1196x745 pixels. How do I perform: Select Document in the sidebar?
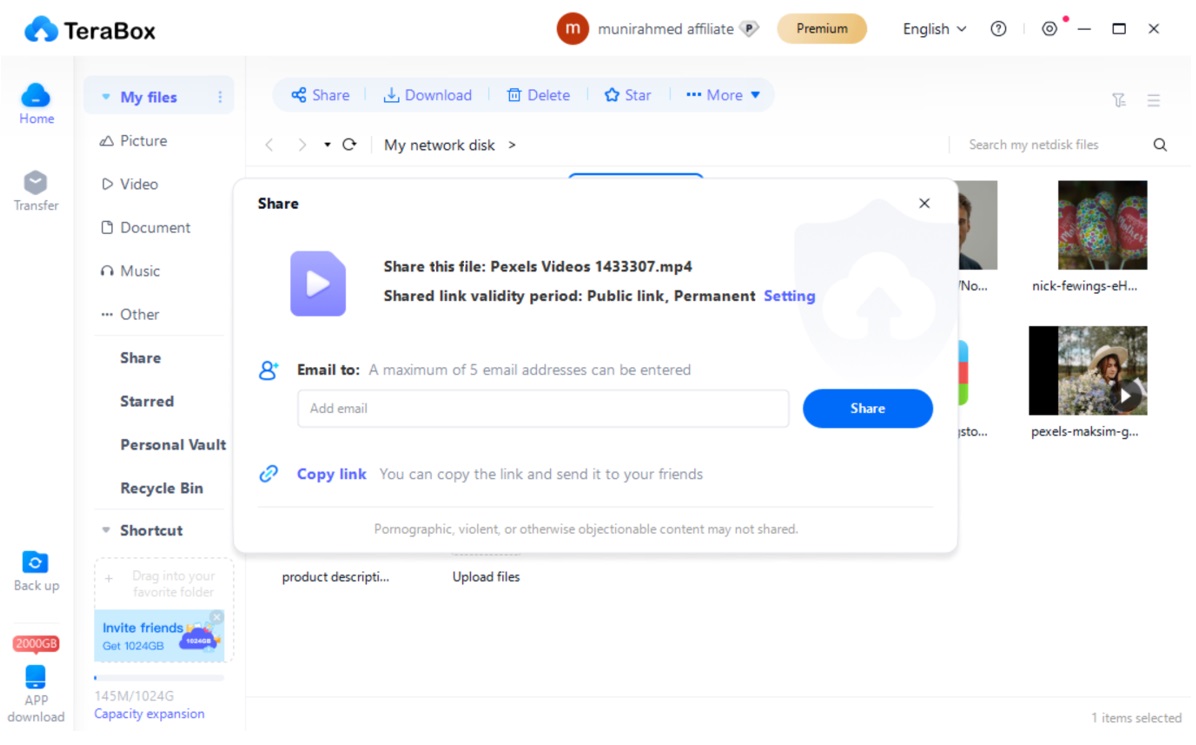[146, 228]
